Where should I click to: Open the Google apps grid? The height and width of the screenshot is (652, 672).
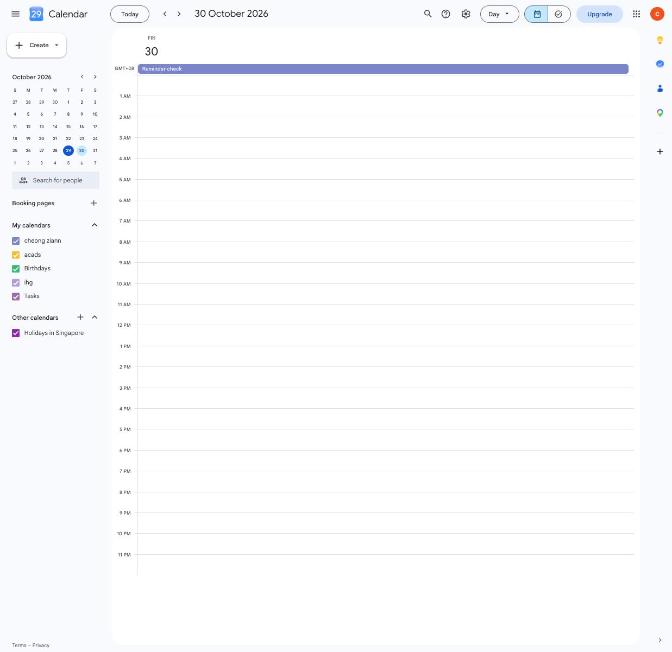click(636, 14)
